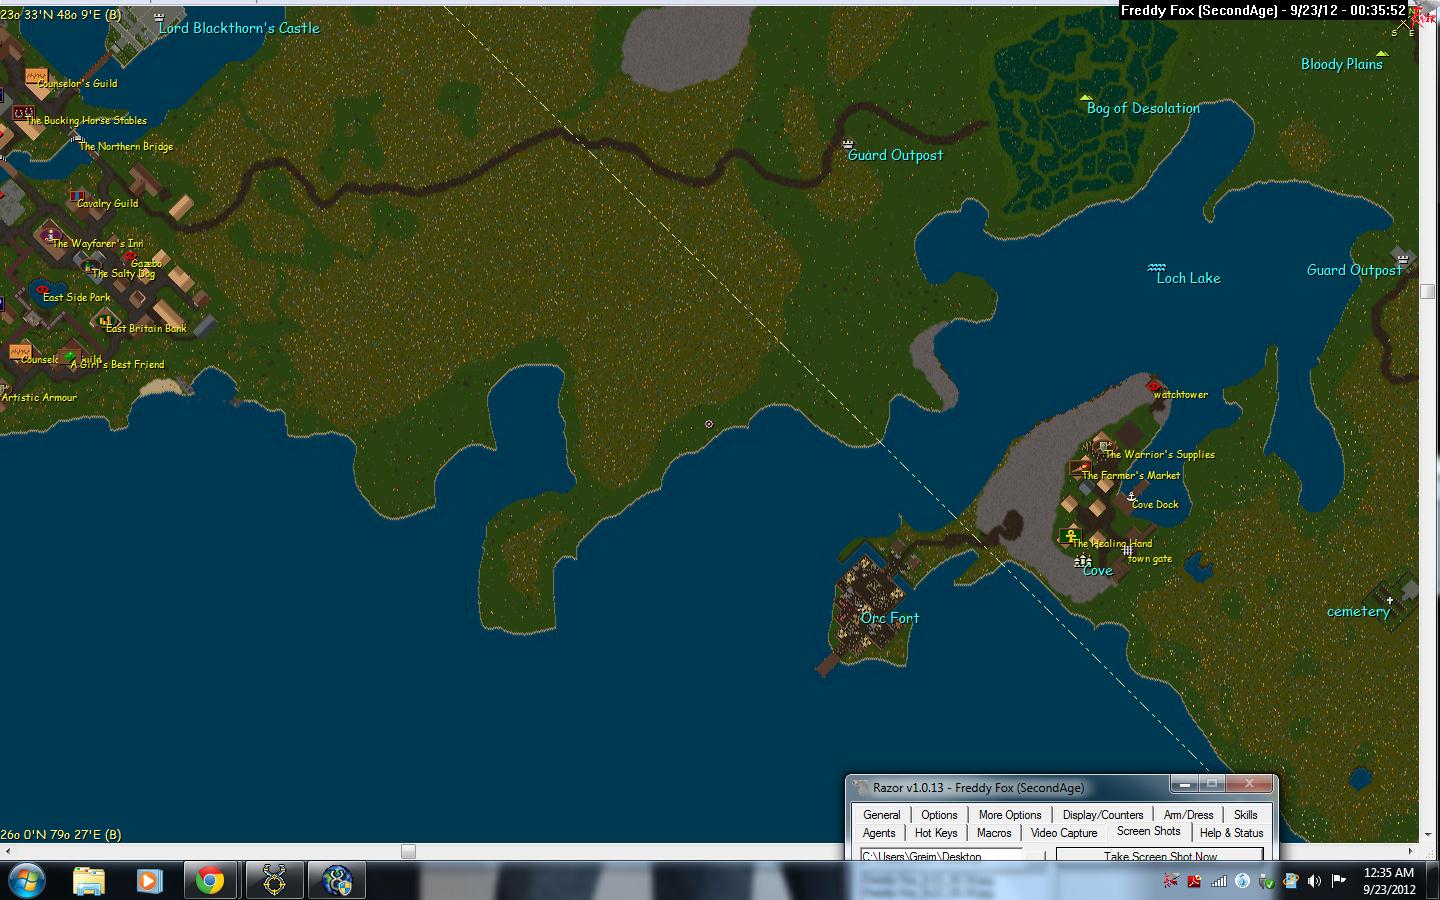Click the Bucking Horse Stables horseshoe icon

coord(22,112)
